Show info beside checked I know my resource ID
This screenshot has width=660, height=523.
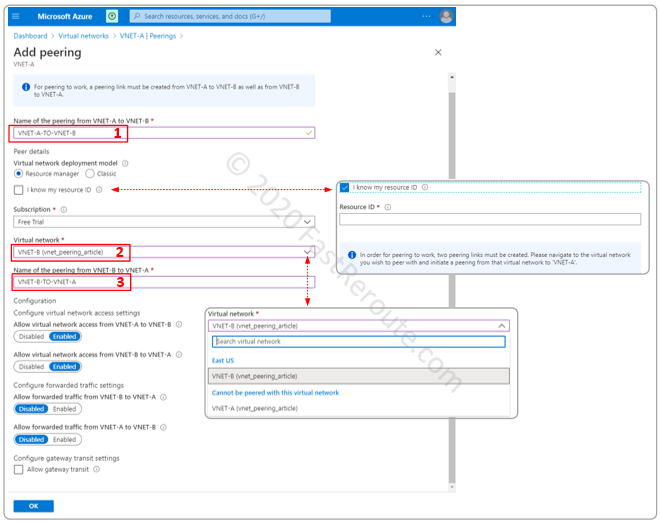pos(425,187)
